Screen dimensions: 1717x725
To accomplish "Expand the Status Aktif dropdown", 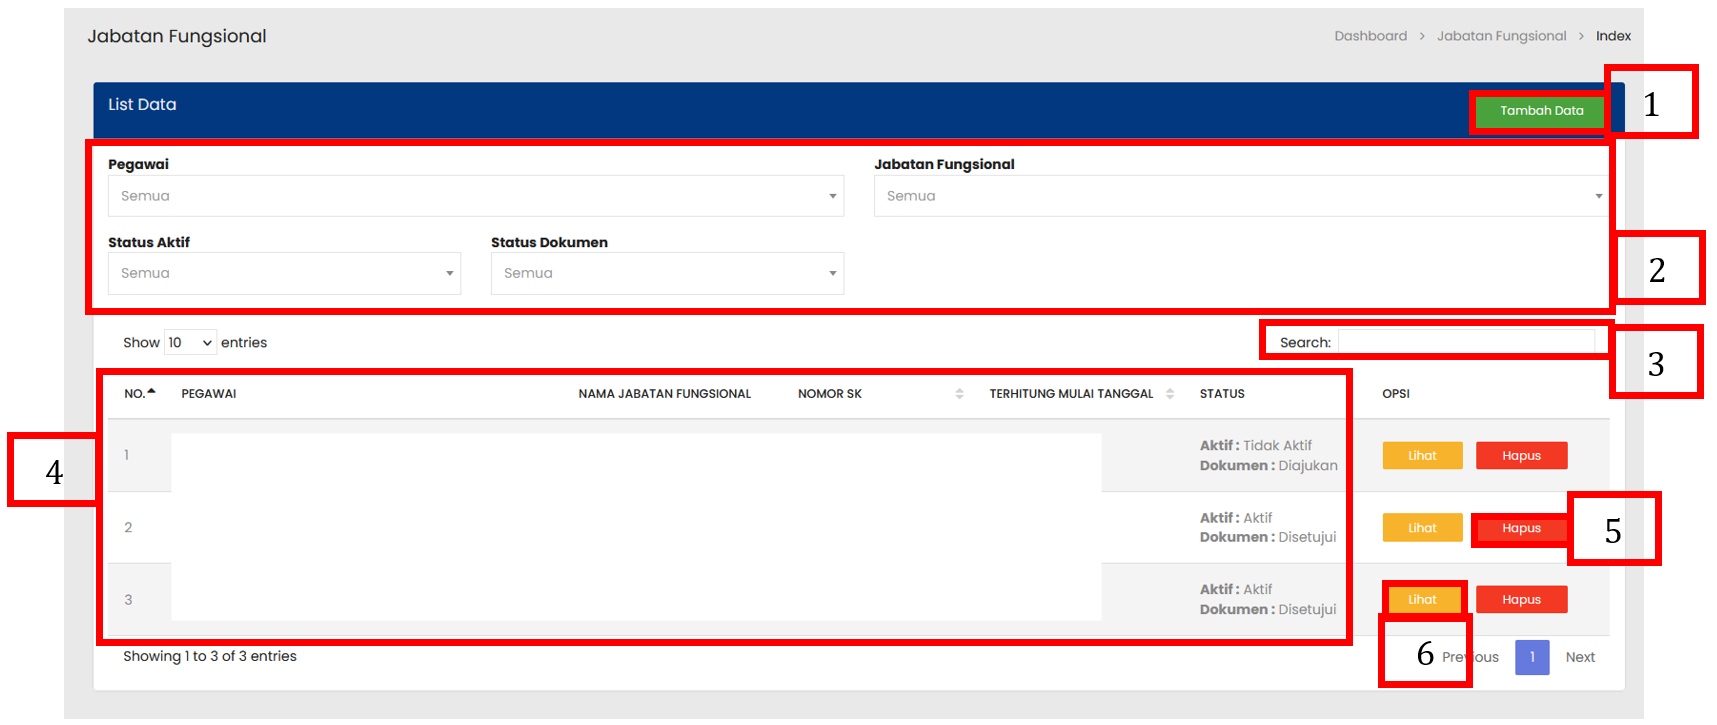I will click(284, 273).
